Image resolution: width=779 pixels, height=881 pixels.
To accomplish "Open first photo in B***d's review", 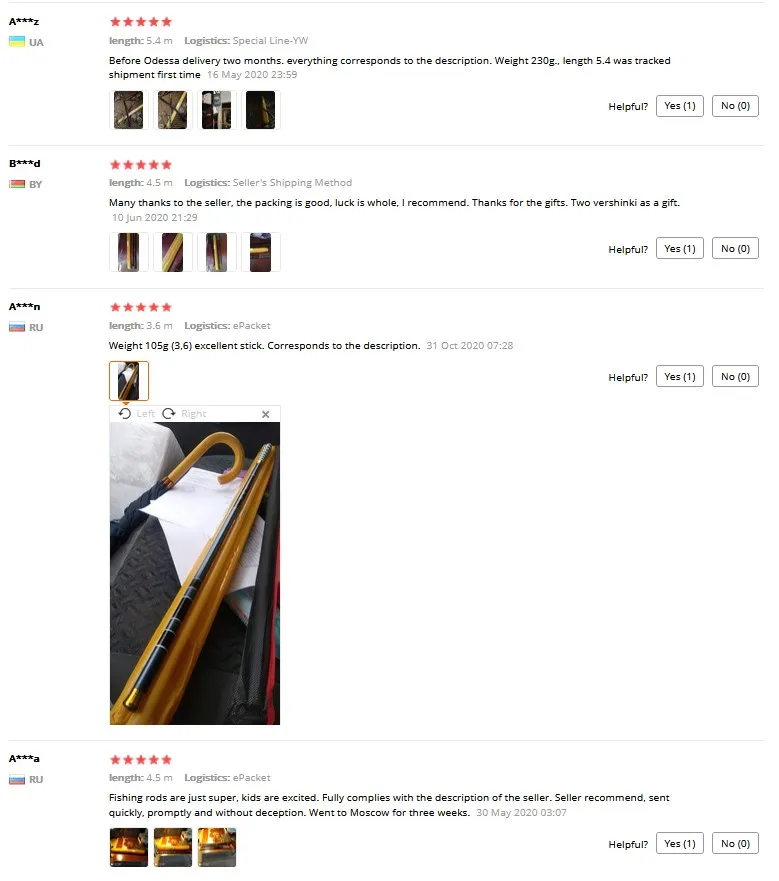I will pyautogui.click(x=129, y=252).
